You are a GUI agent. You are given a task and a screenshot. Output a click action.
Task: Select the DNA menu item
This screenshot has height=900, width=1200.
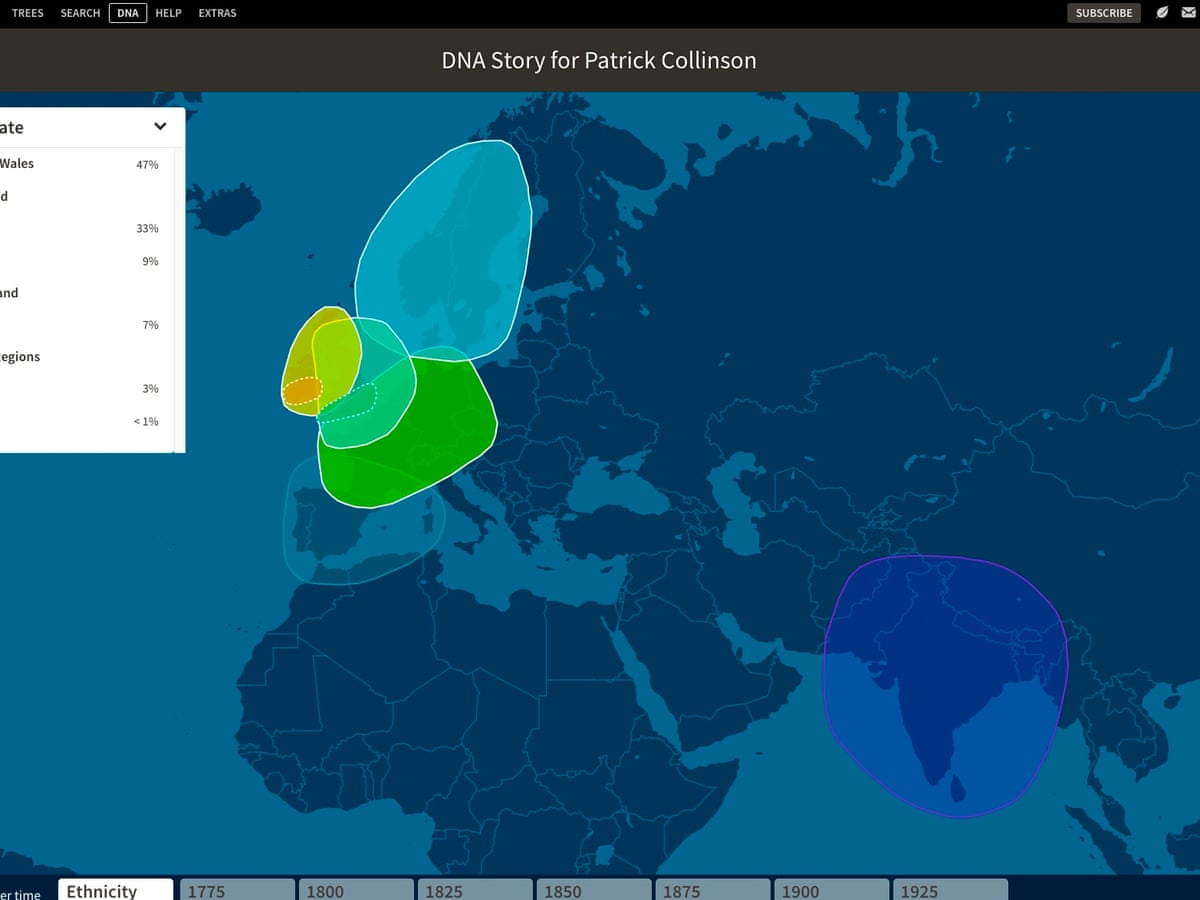(x=128, y=13)
